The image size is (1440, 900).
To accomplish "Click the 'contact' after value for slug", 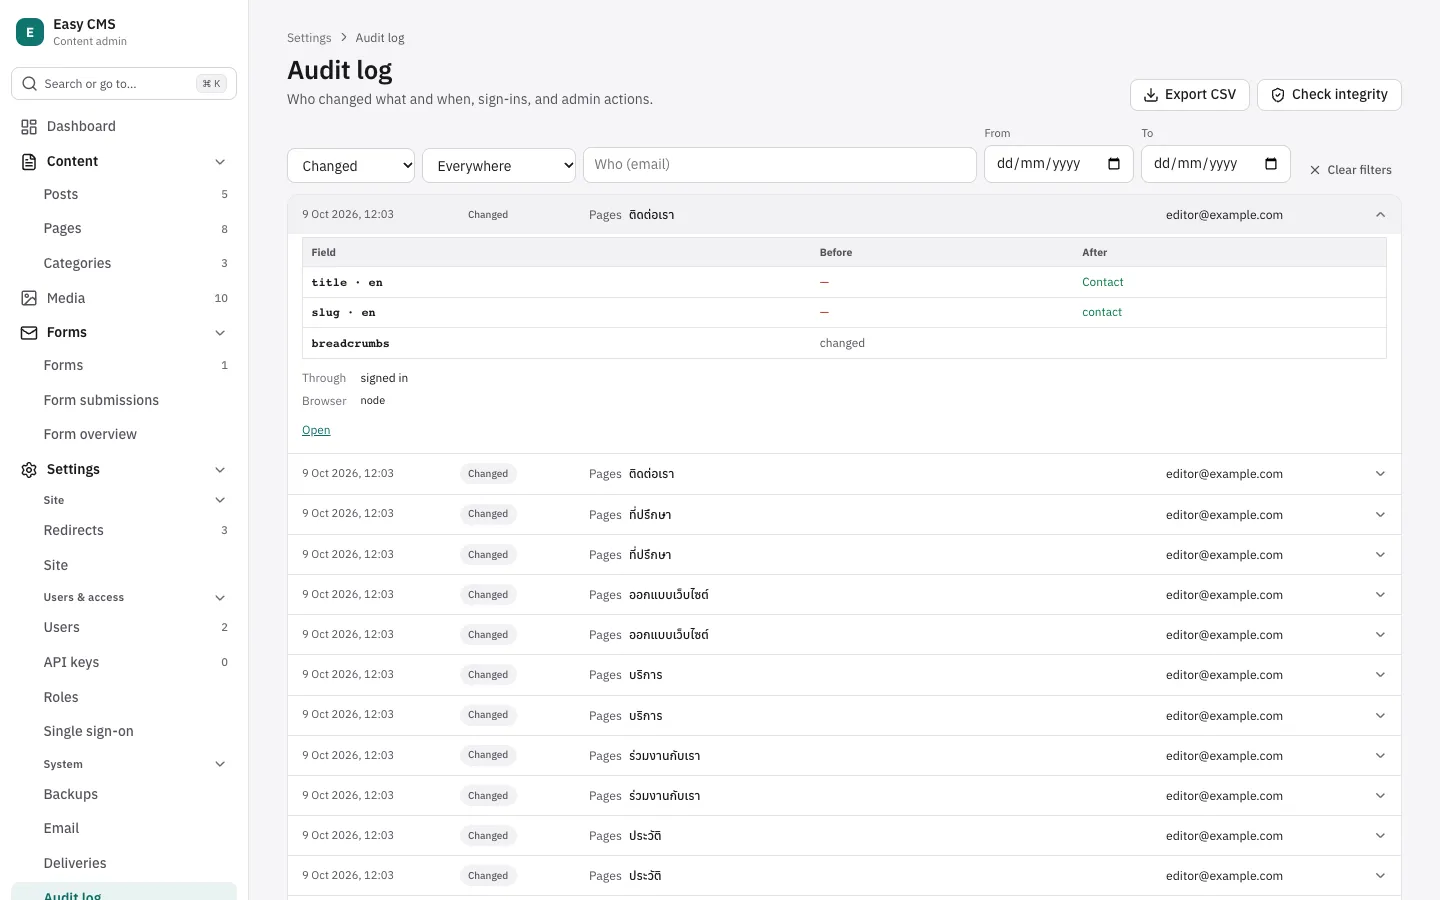I will pos(1102,312).
